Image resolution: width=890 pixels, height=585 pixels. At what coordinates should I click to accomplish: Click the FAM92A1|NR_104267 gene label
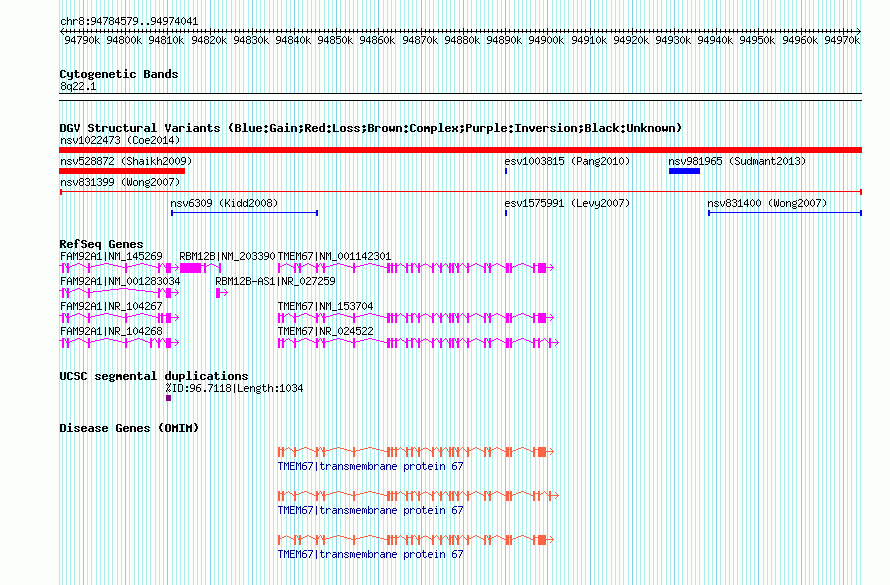(x=111, y=306)
